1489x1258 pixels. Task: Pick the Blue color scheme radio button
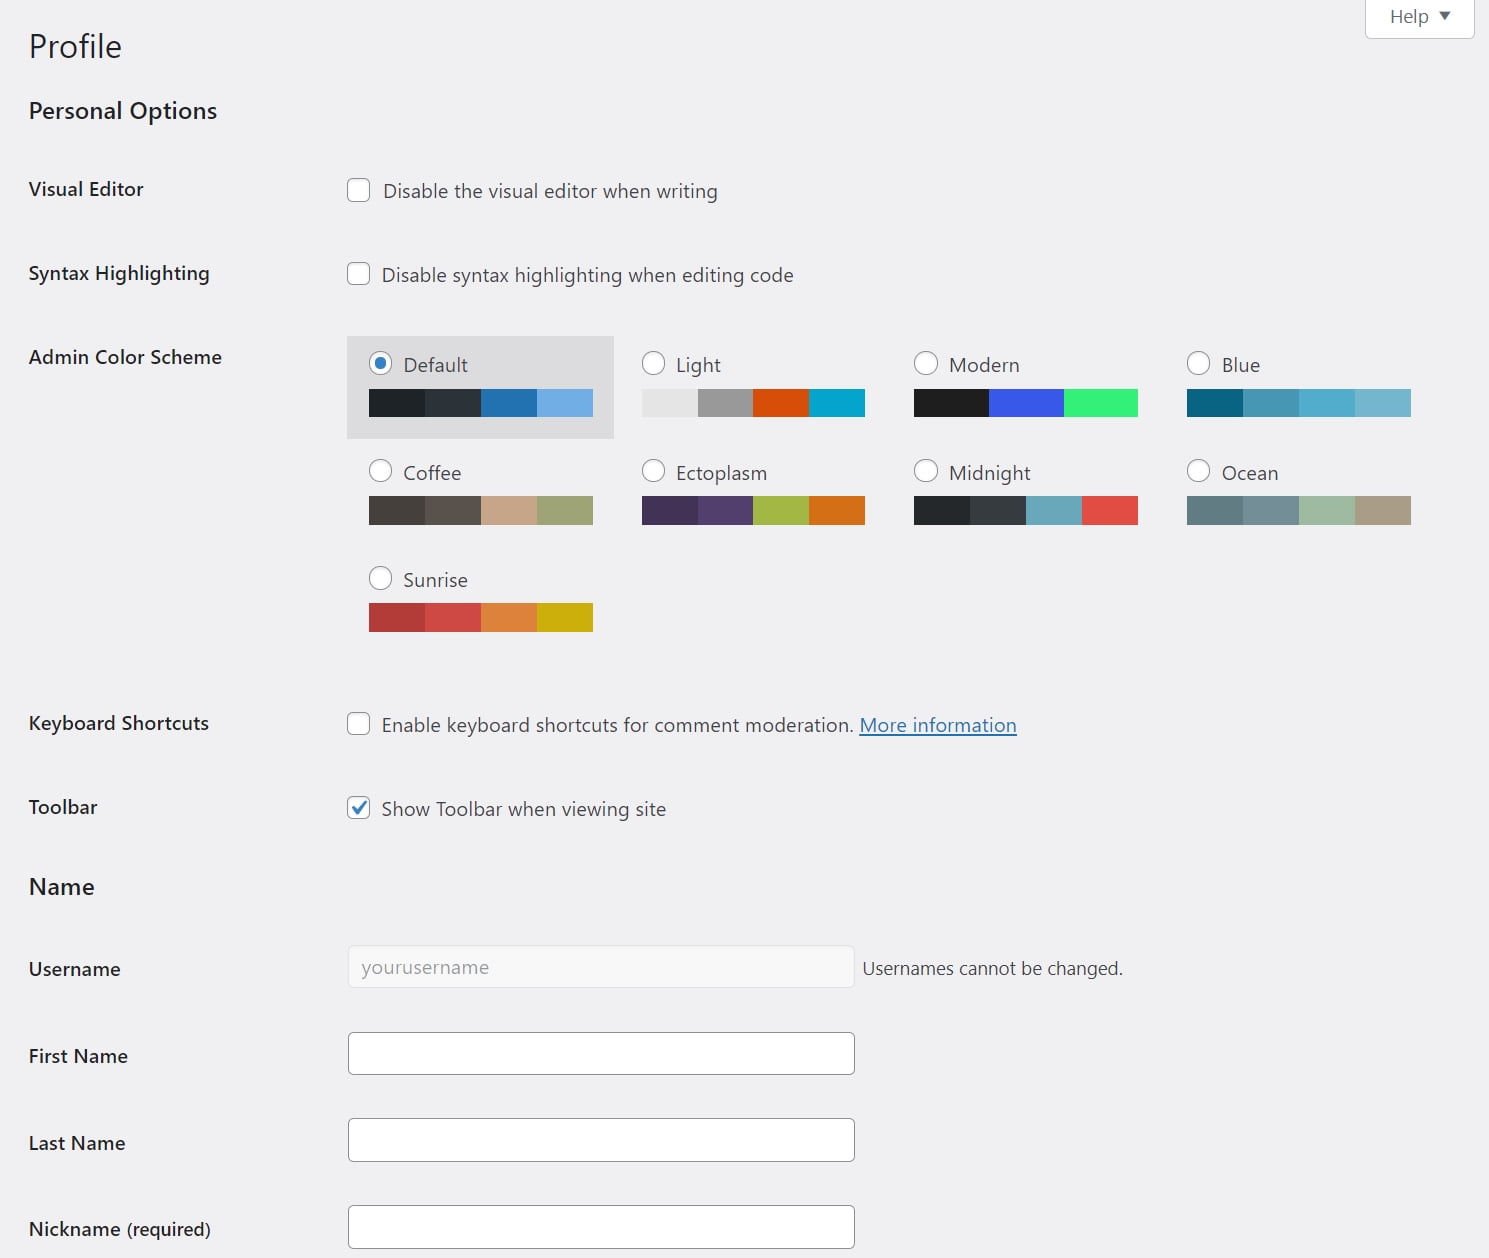[1198, 363]
